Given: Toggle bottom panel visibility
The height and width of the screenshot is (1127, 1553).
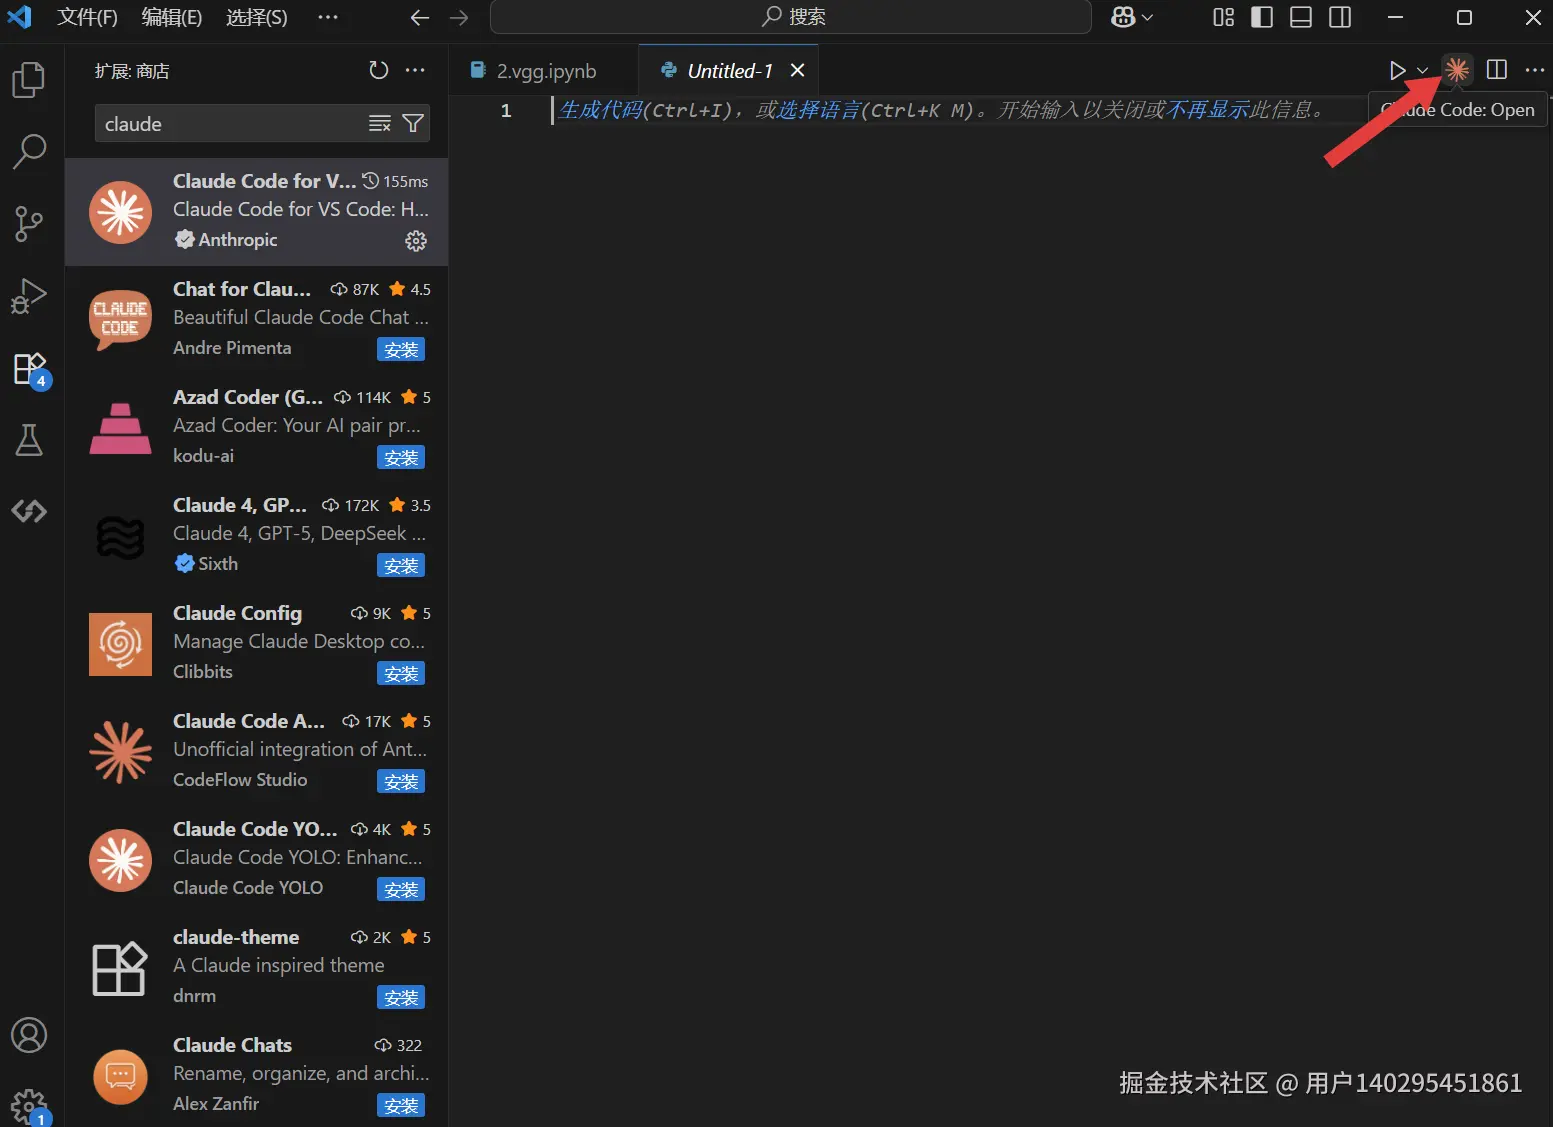Looking at the screenshot, I should click(x=1301, y=17).
